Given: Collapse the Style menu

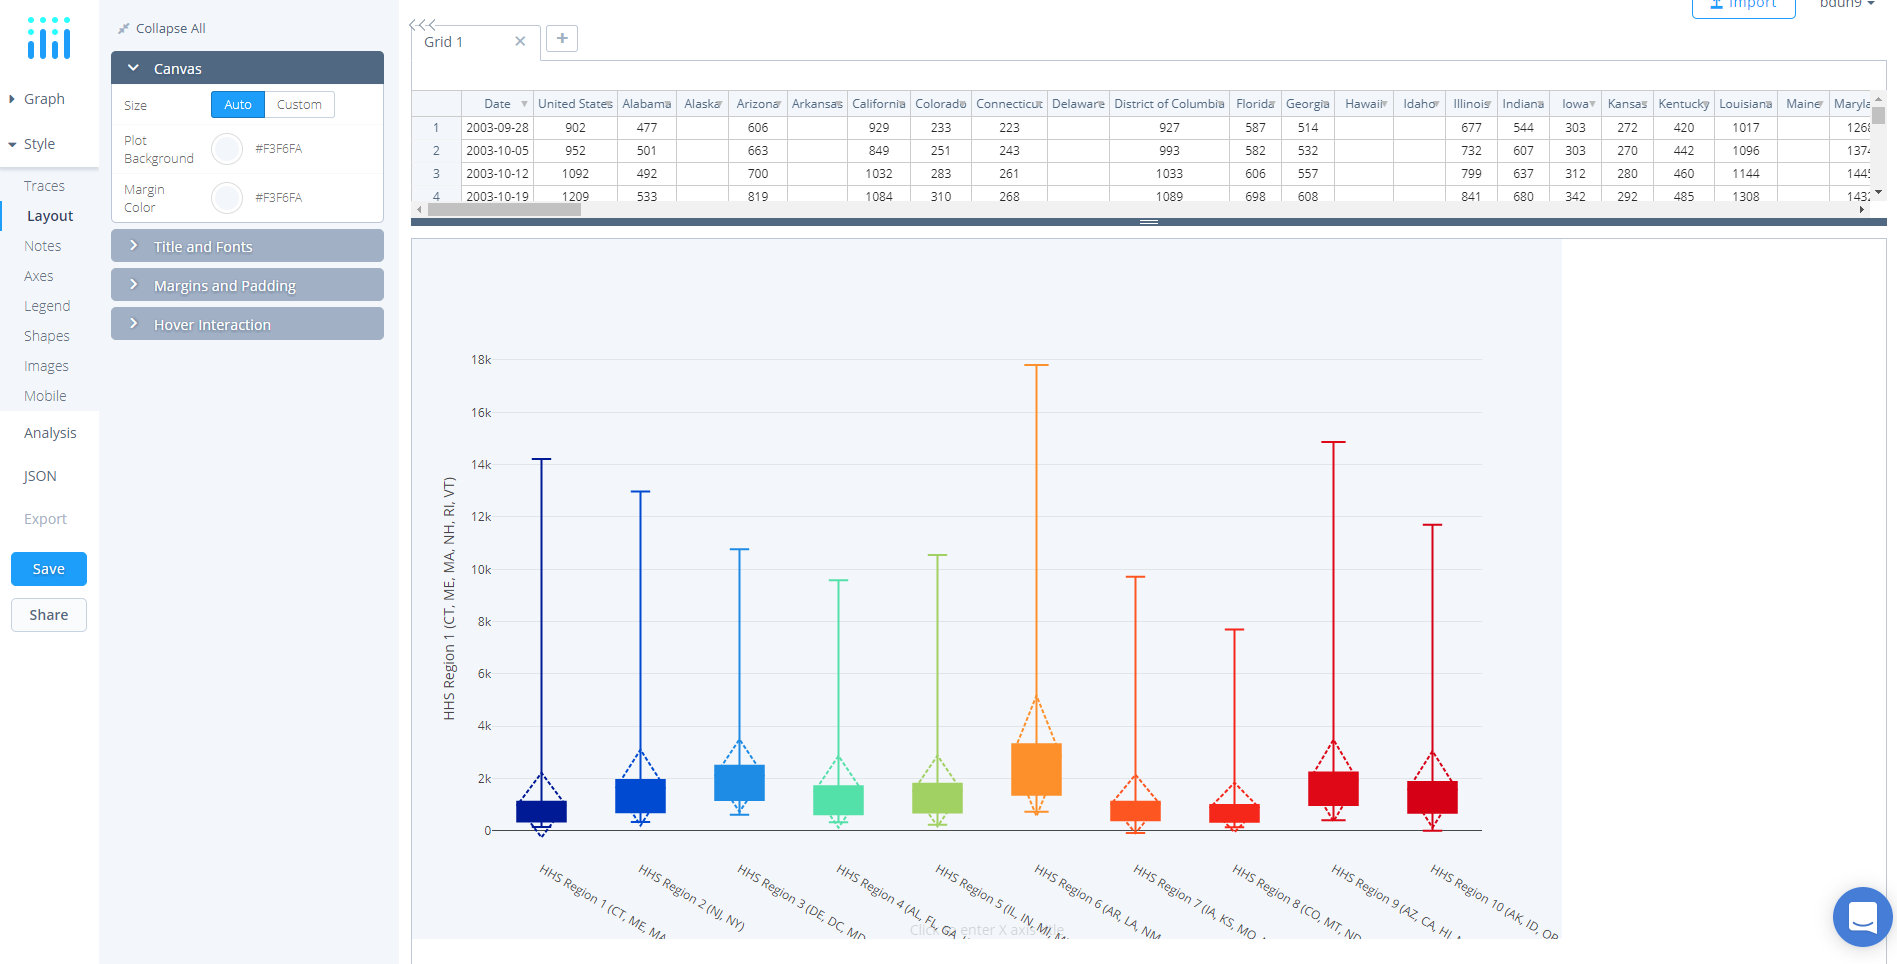Looking at the screenshot, I should click(32, 144).
